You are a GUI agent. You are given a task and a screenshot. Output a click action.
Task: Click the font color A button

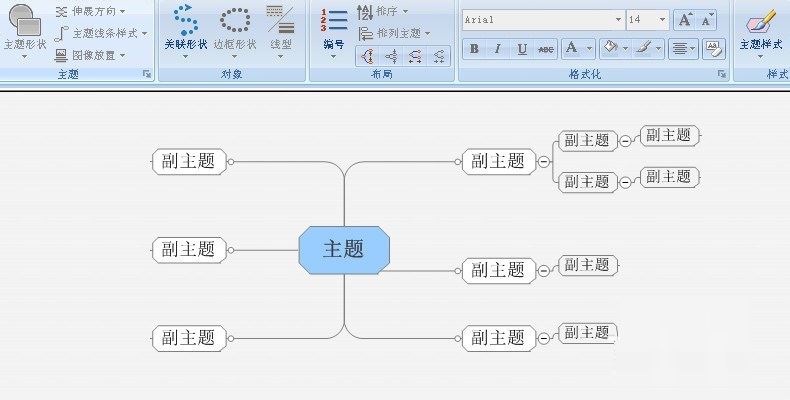point(572,49)
